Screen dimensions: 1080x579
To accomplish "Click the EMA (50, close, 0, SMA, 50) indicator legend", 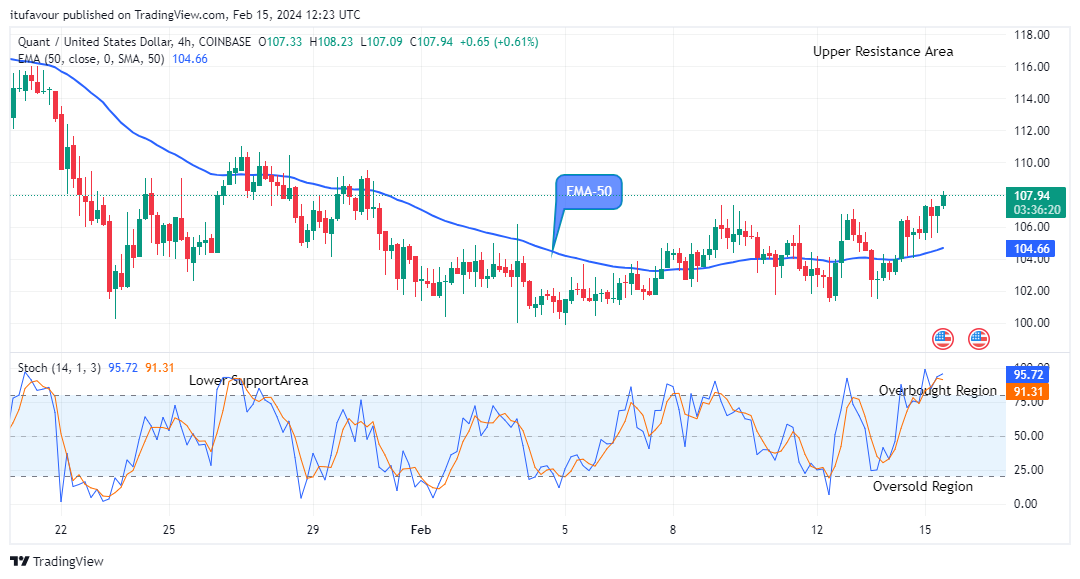I will point(91,59).
